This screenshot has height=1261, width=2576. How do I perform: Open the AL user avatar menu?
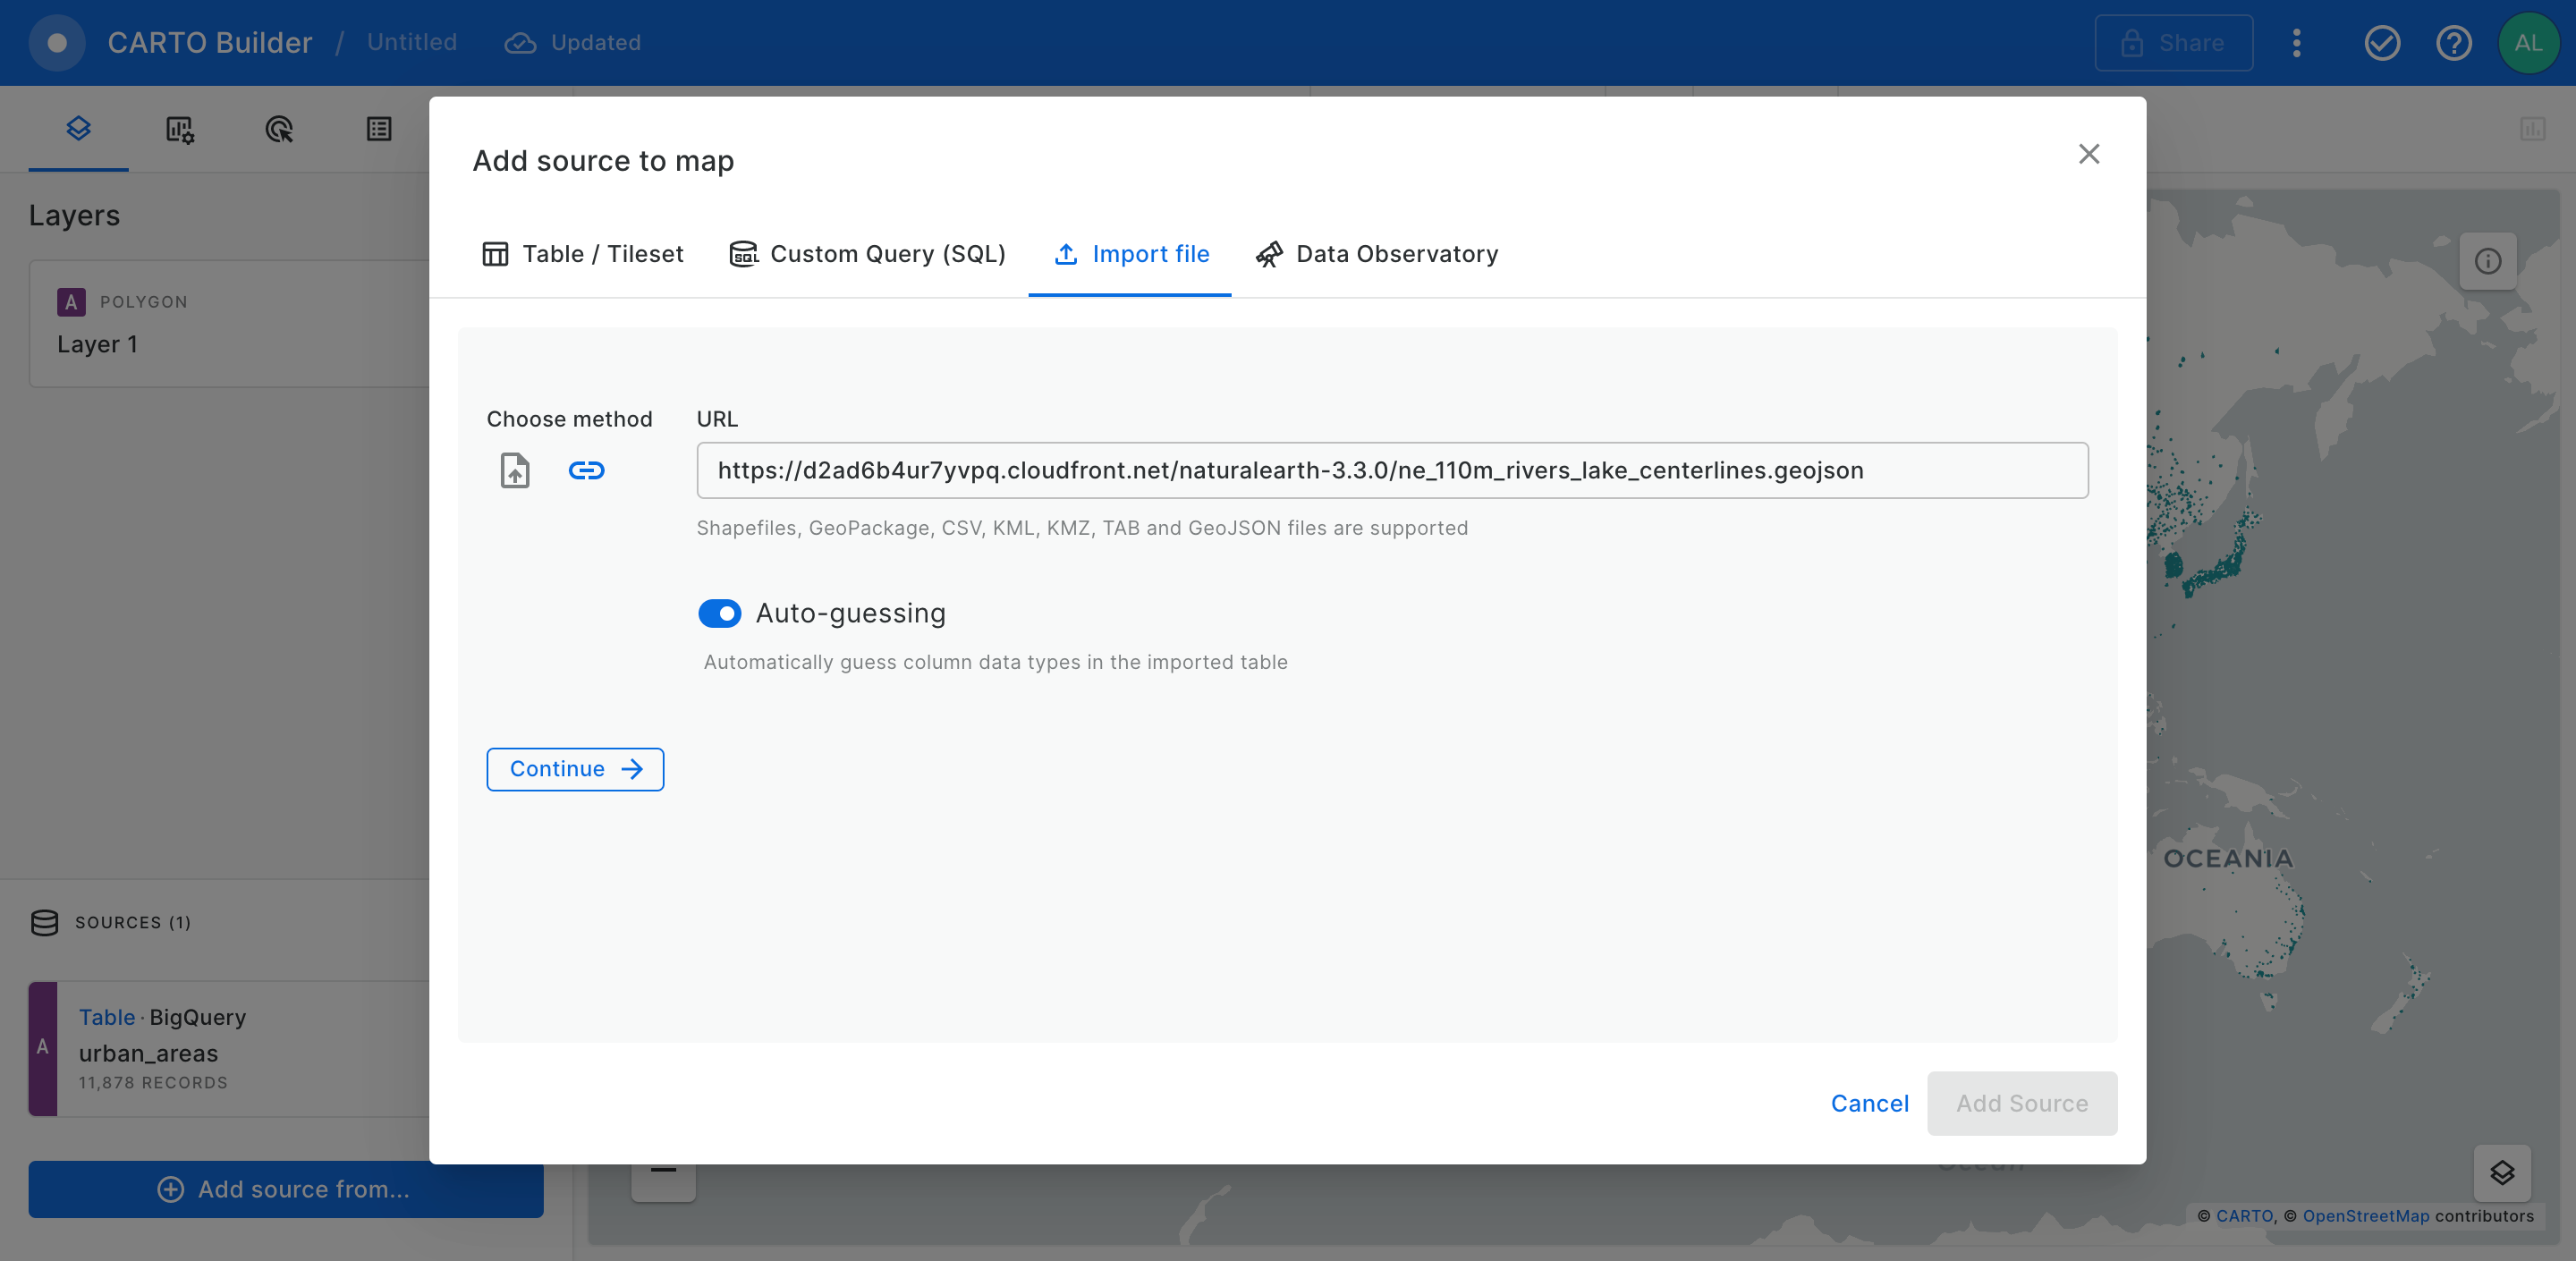2528,43
